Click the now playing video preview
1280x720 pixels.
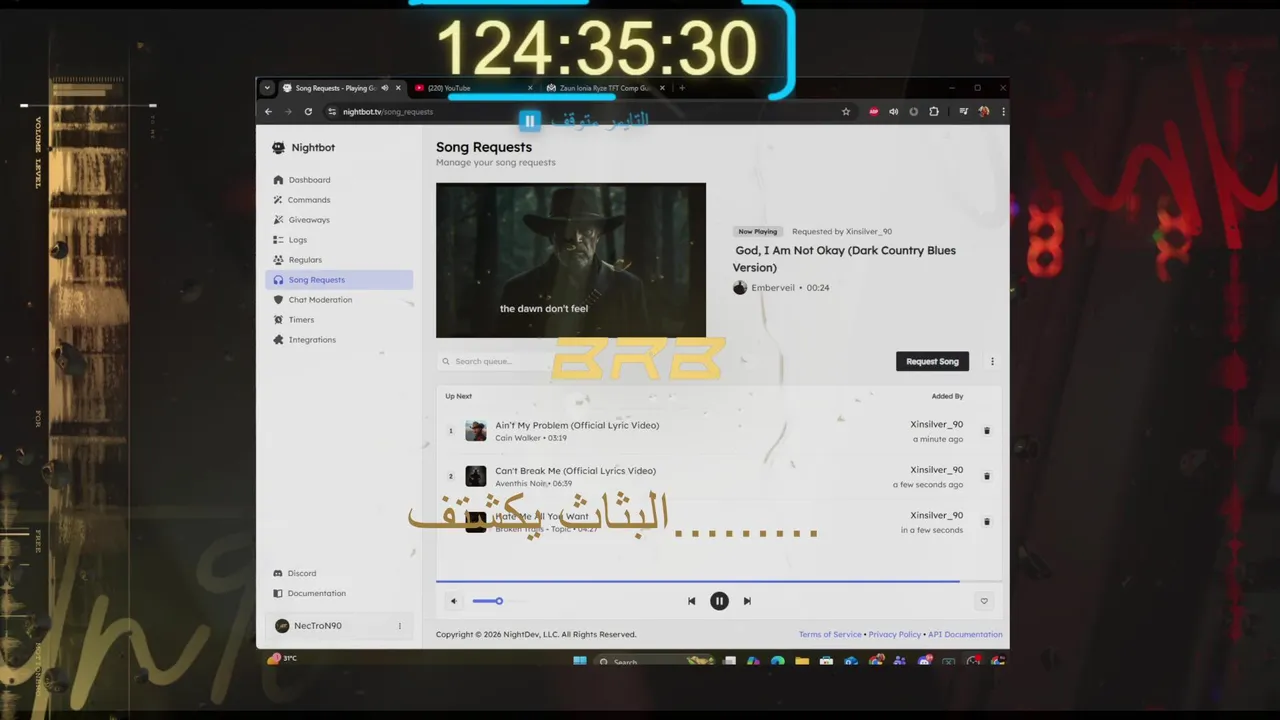click(571, 260)
